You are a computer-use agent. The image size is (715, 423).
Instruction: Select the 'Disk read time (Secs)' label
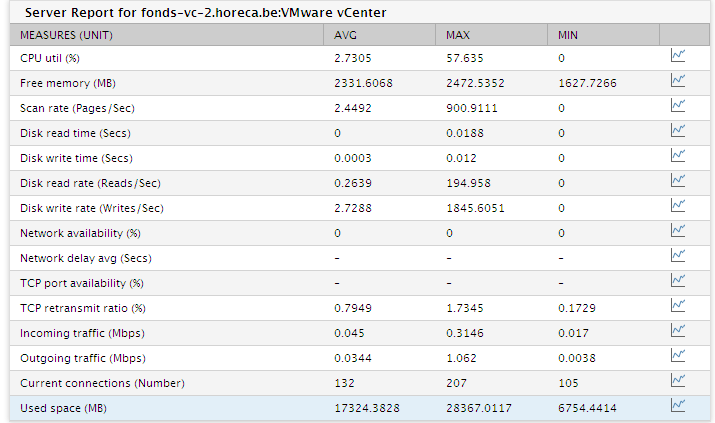coord(75,134)
